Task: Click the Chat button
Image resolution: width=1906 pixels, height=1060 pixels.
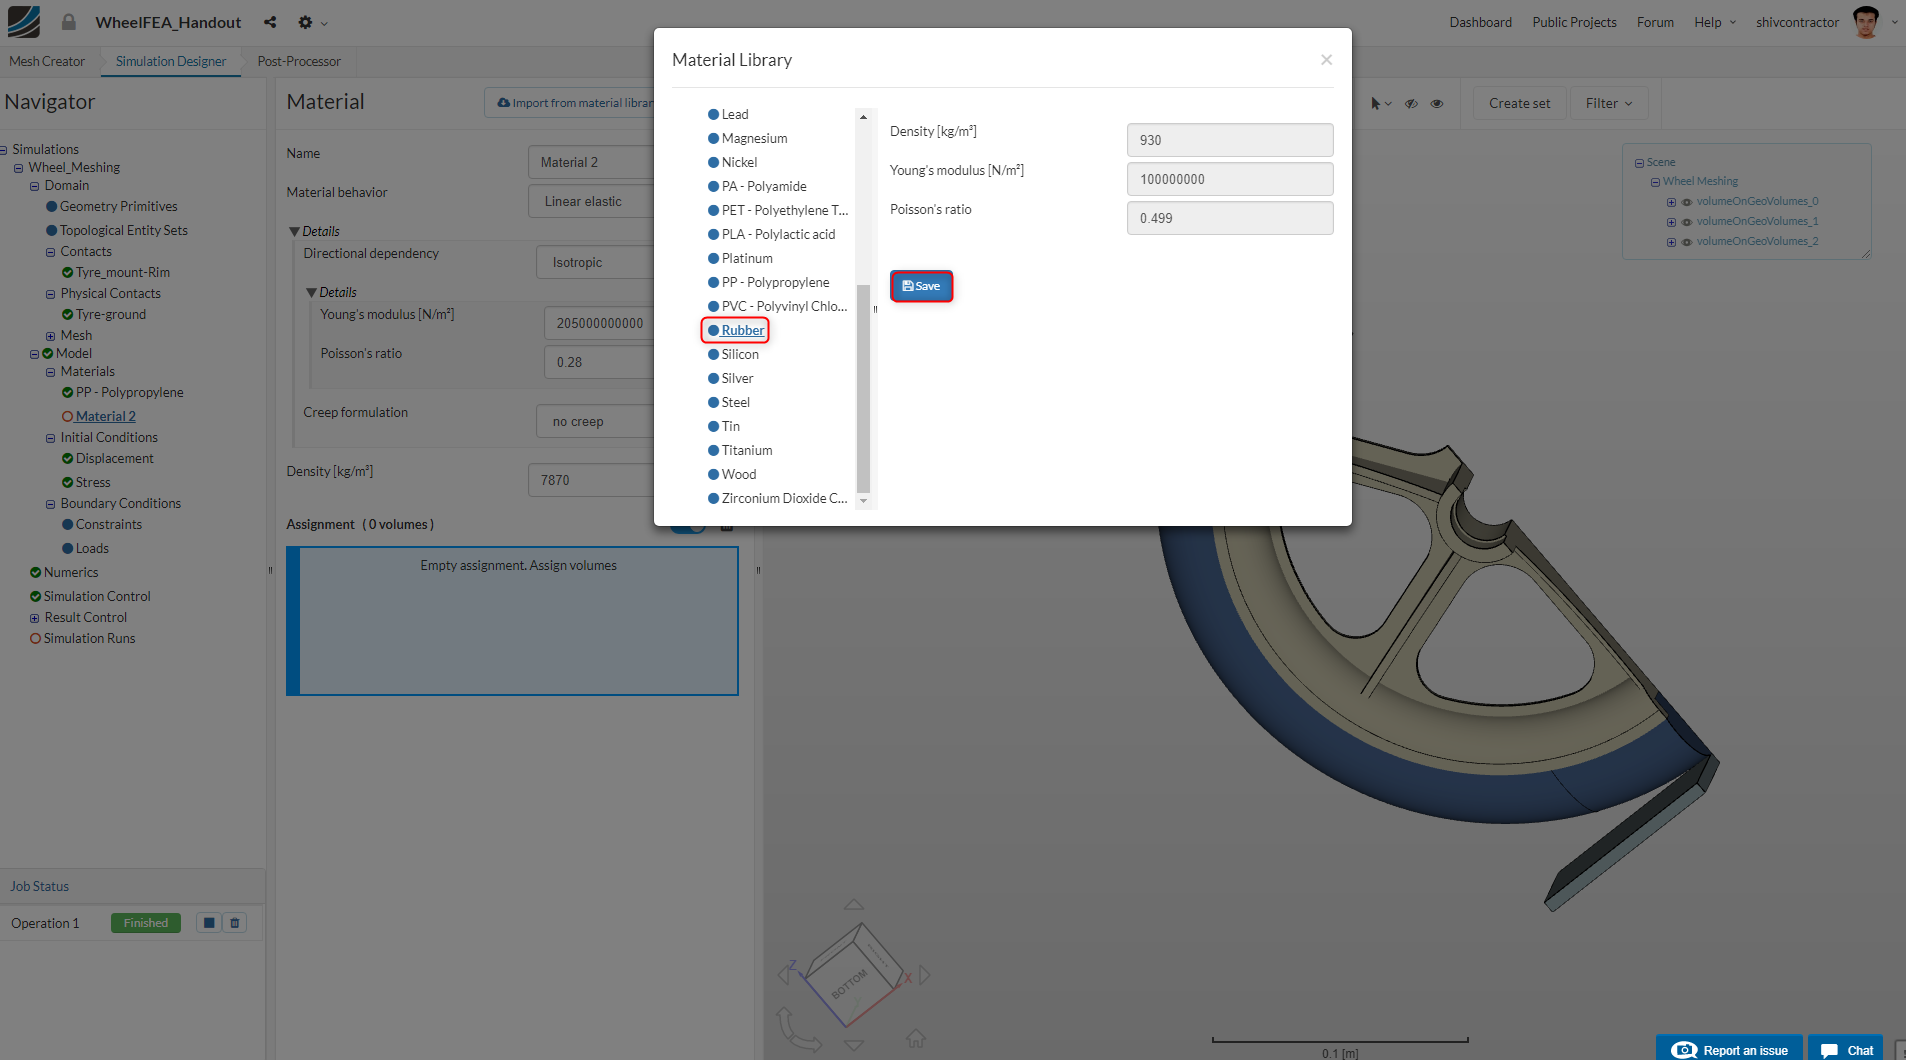Action: click(1846, 1049)
